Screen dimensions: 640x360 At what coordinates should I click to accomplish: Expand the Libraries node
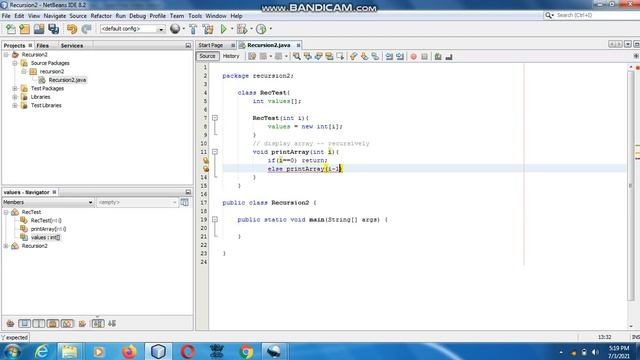tap(15, 97)
